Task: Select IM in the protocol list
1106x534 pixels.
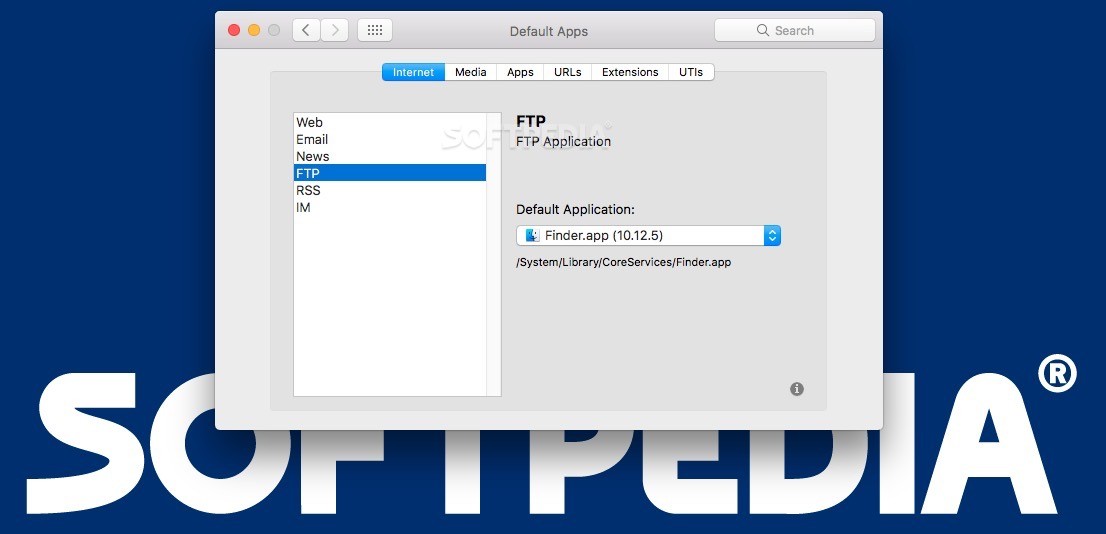Action: [x=389, y=207]
